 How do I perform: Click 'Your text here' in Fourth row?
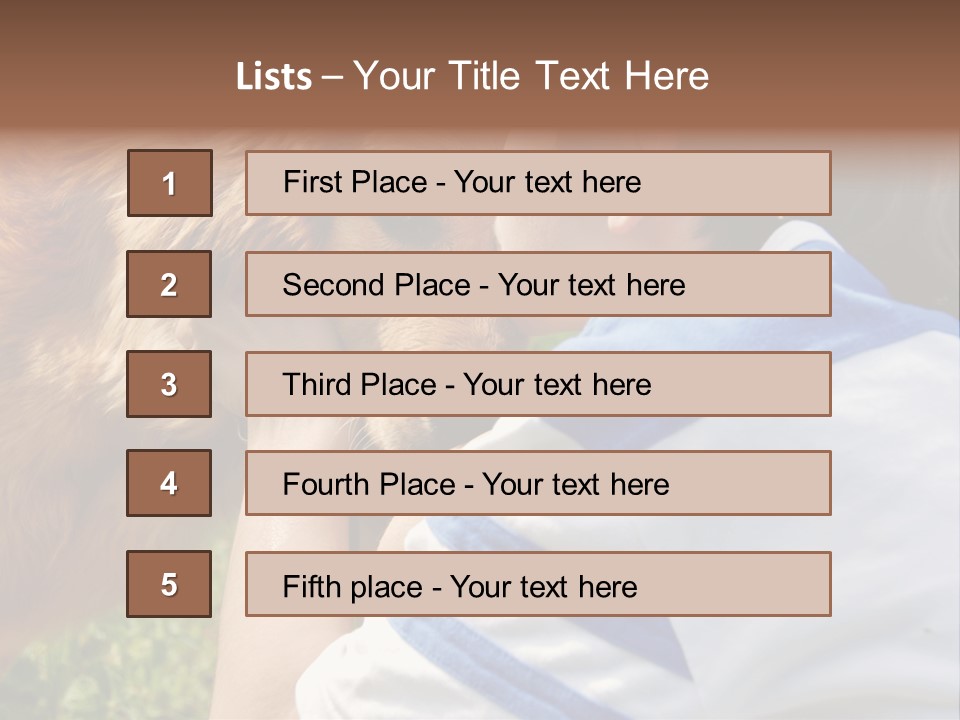tap(575, 485)
